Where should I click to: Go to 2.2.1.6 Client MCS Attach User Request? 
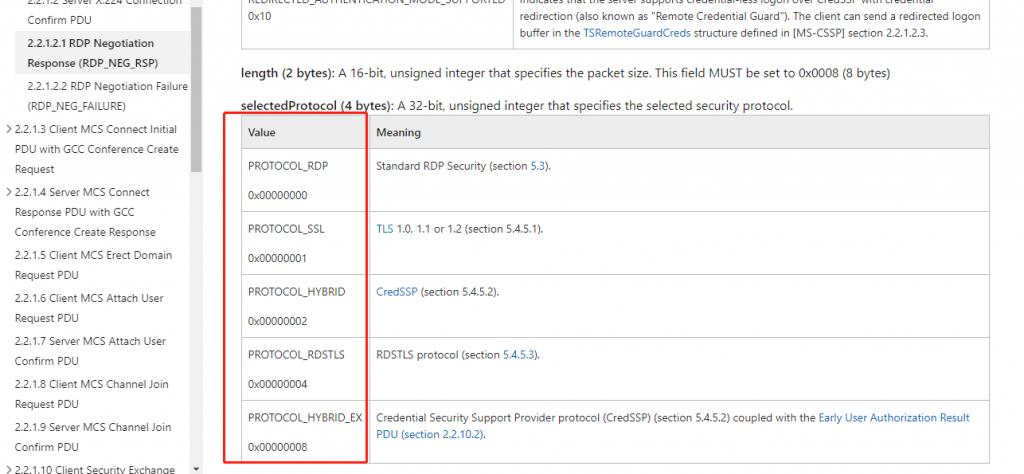tap(88, 308)
